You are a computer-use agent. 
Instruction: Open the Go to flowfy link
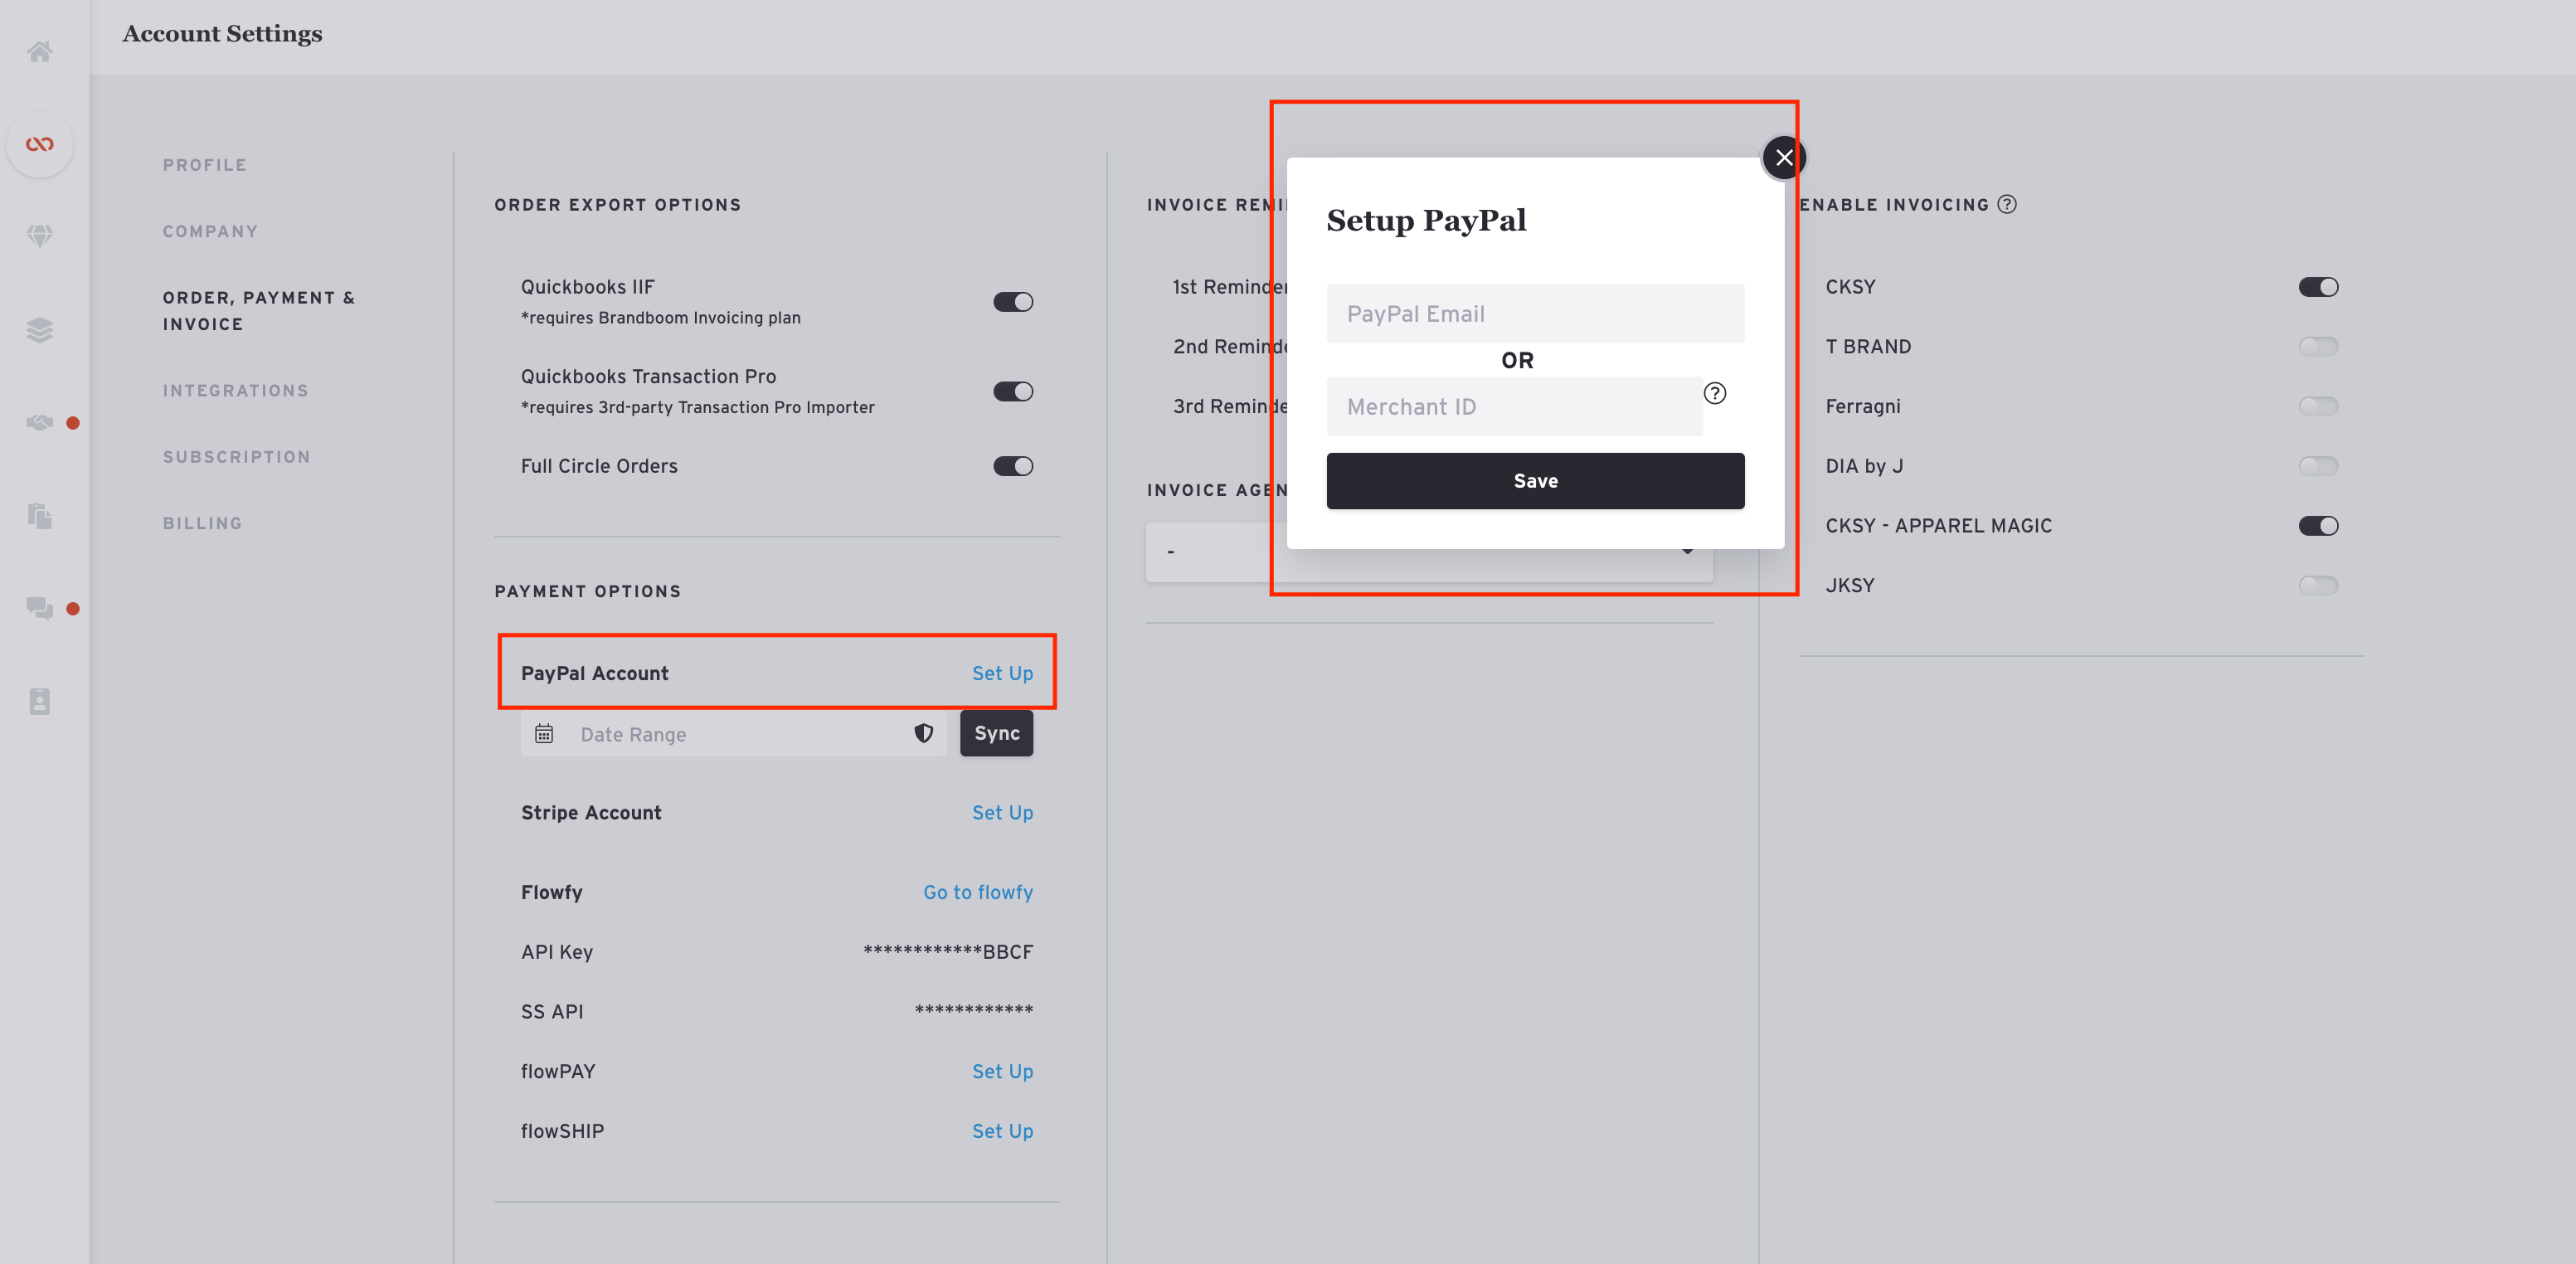point(977,892)
